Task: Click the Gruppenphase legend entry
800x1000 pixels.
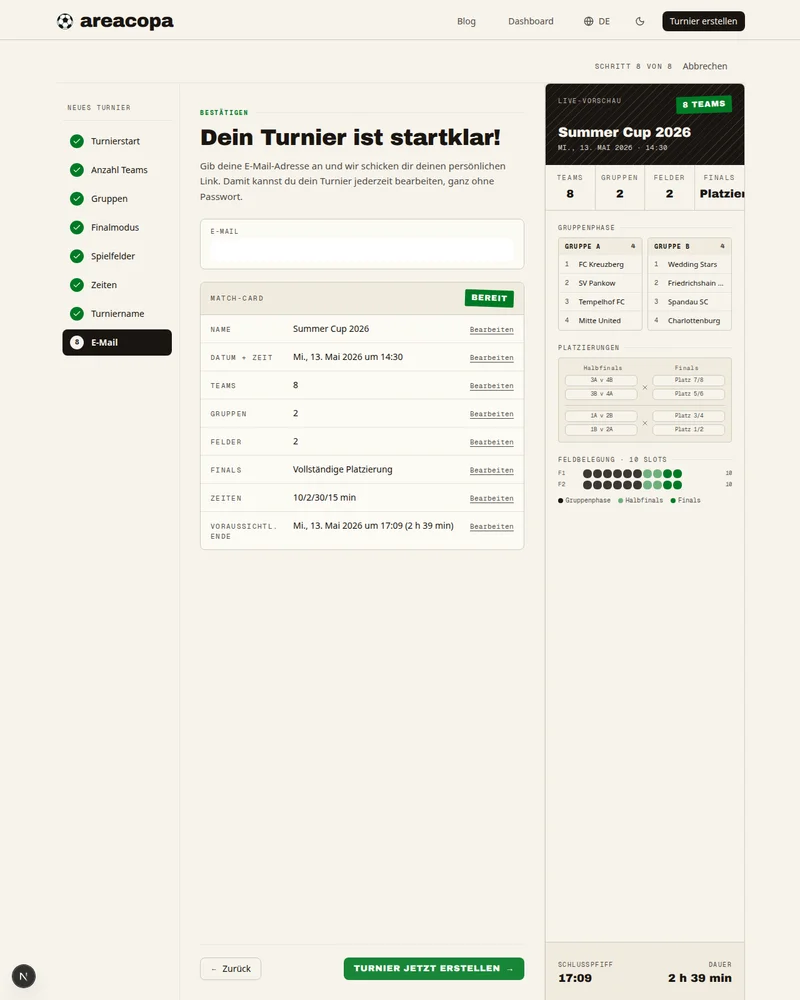Action: (584, 501)
